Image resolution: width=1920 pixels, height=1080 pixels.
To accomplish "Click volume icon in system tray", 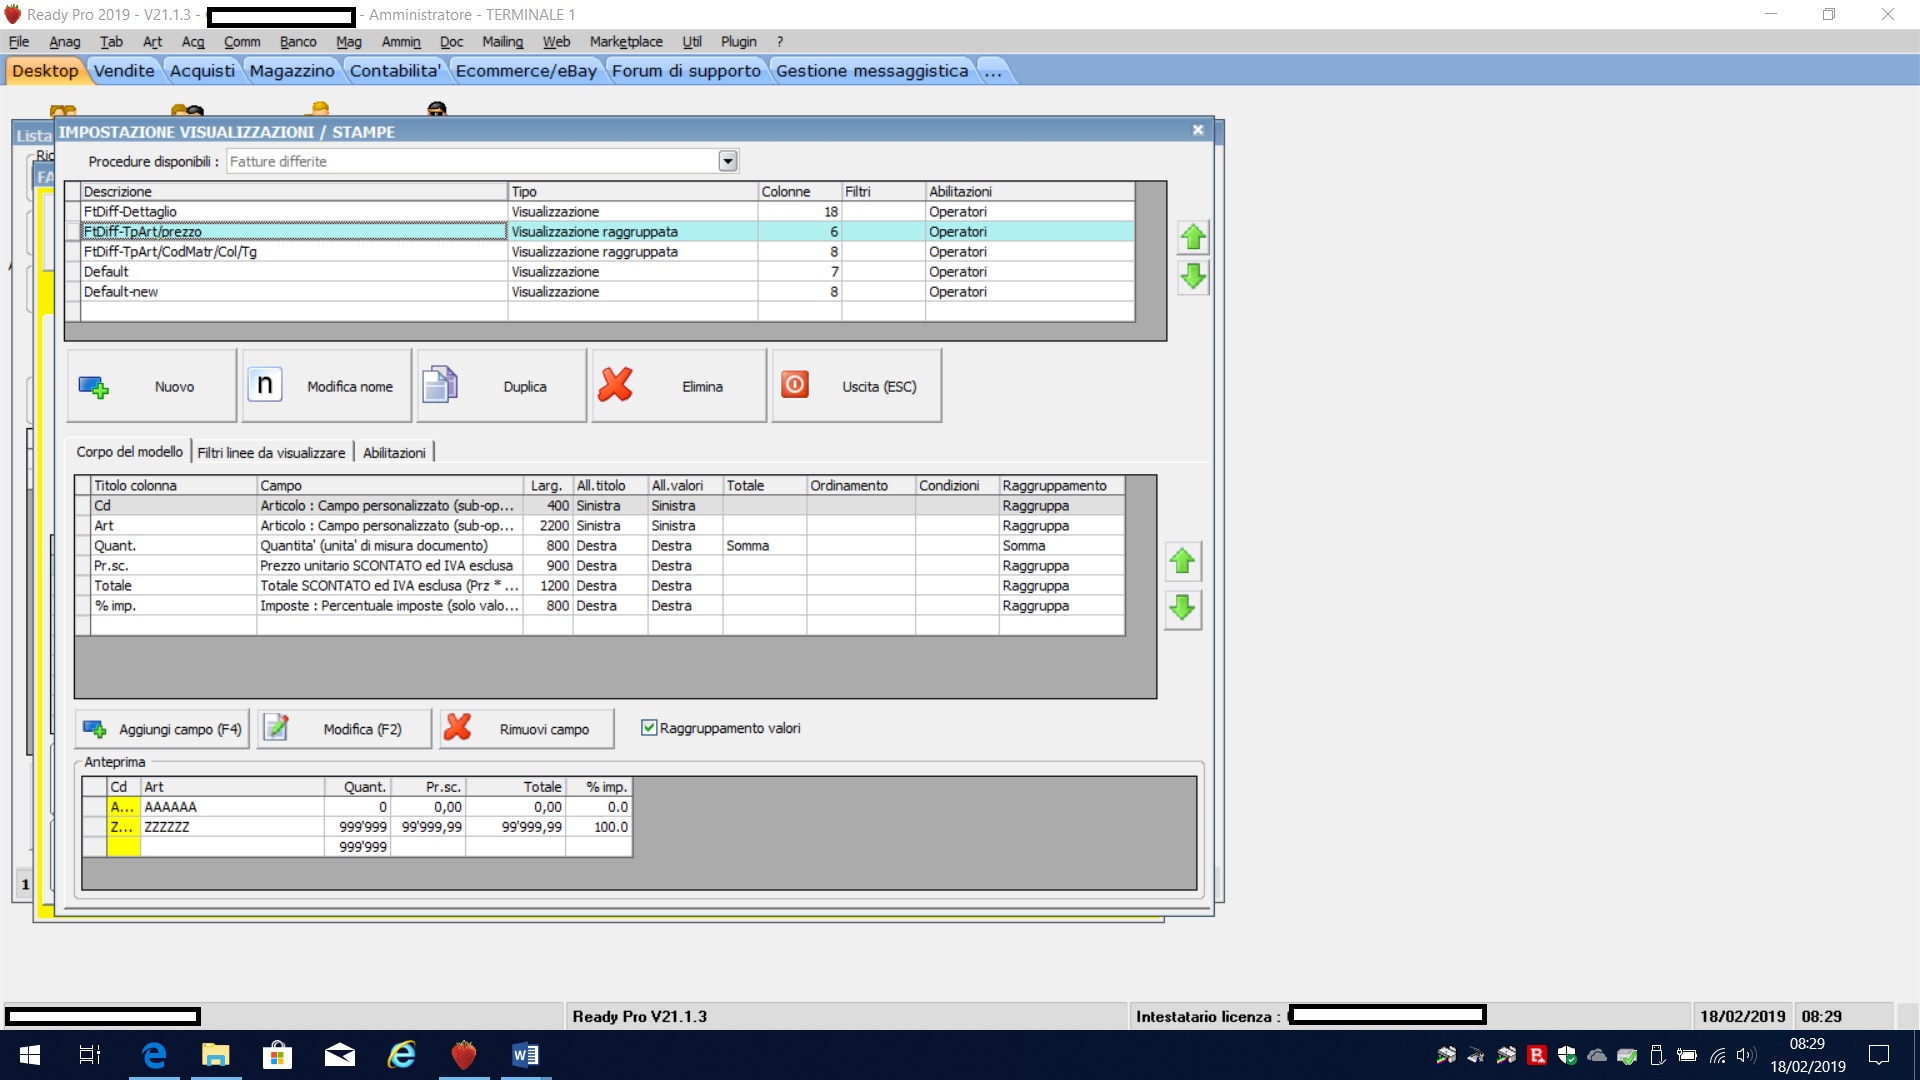I will coord(1746,1055).
